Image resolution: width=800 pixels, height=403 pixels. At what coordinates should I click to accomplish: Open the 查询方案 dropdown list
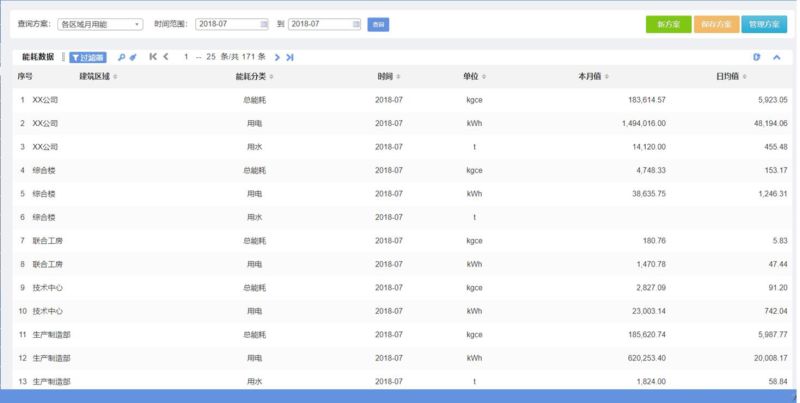pos(100,23)
